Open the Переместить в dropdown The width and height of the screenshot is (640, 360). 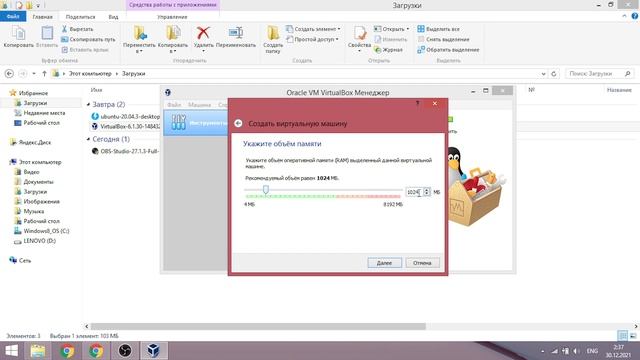pos(139,47)
